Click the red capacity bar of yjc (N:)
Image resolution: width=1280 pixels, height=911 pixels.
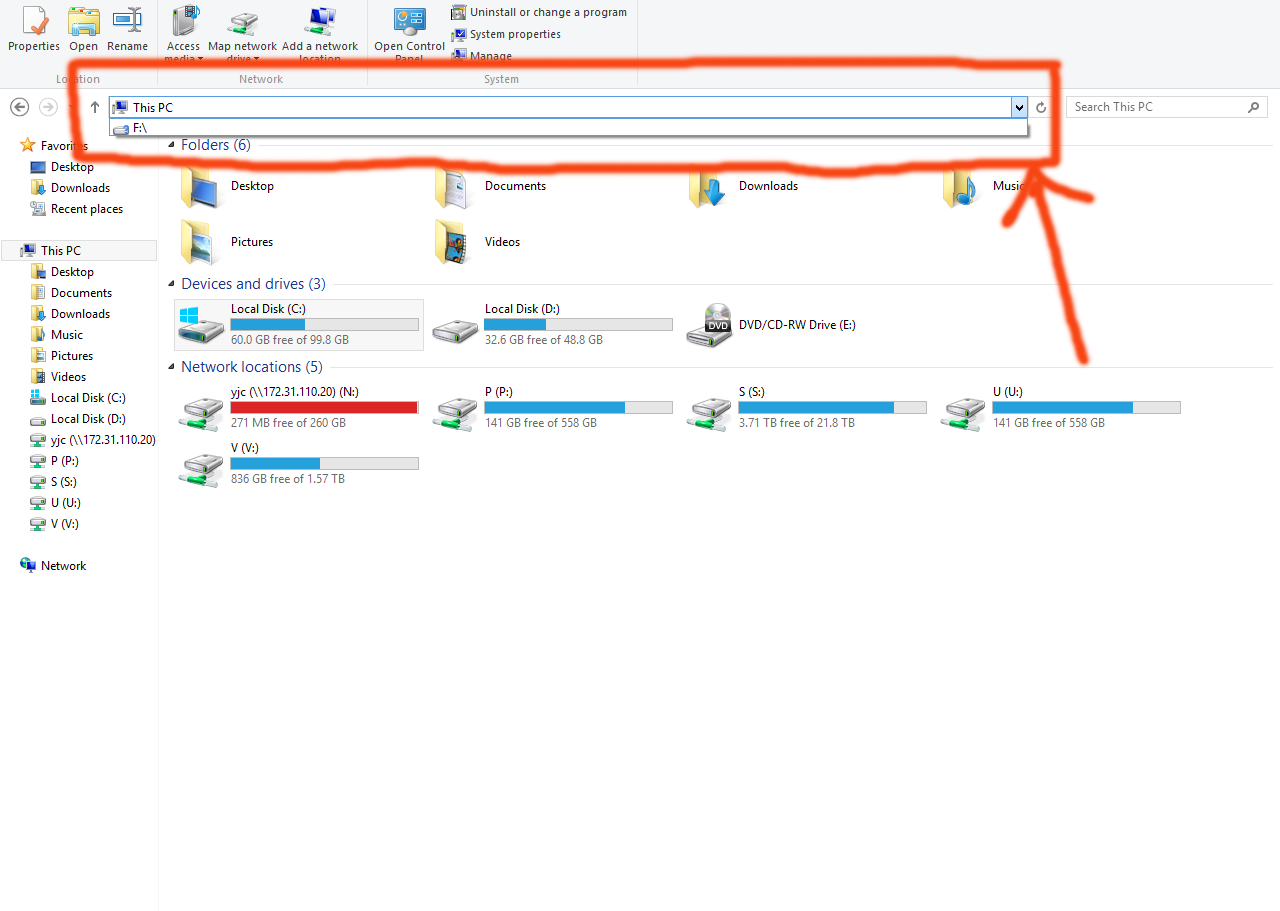[324, 408]
